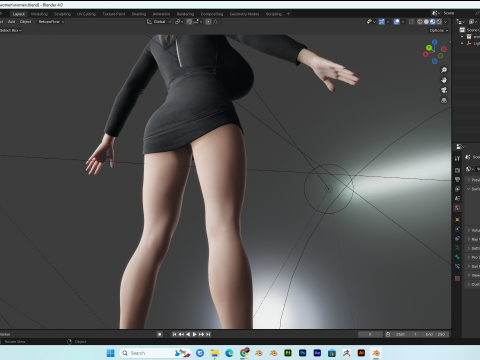Open the Global transform orientation dropdown

tap(159, 22)
